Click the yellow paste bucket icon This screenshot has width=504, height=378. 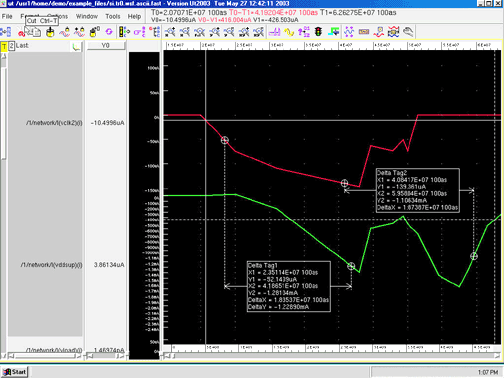pyautogui.click(x=50, y=32)
